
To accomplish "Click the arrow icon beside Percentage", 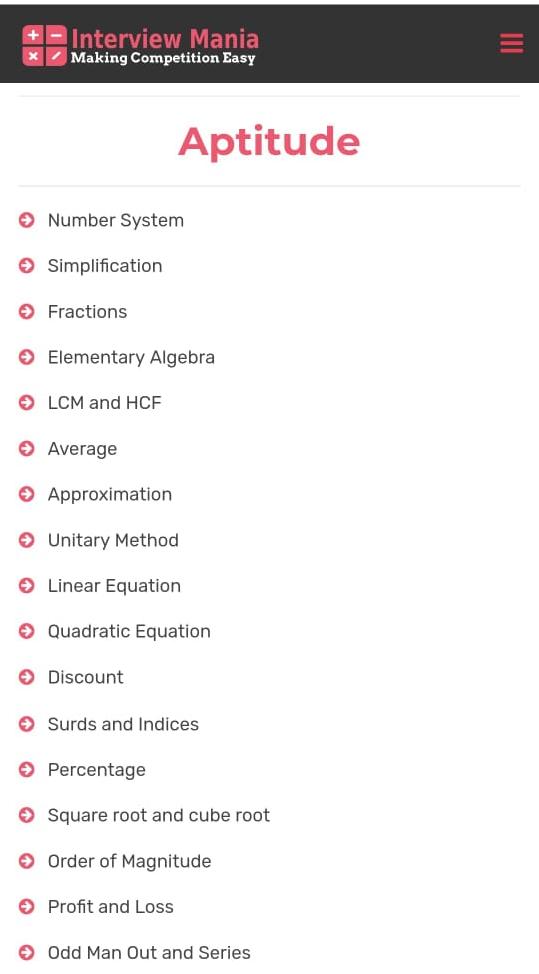I will (27, 770).
